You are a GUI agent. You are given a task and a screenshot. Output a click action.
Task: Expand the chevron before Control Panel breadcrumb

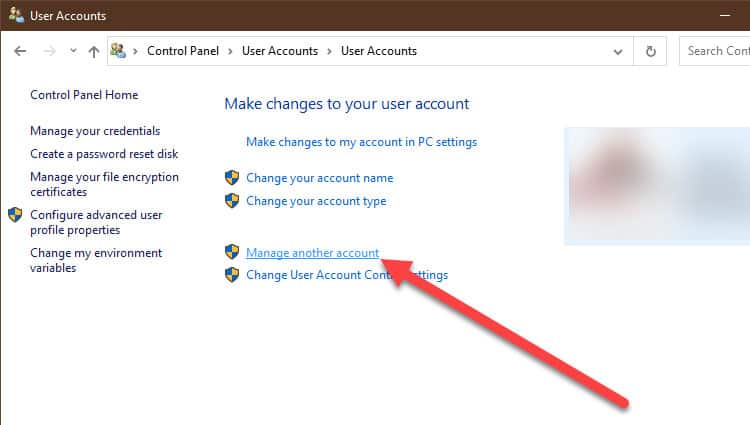click(135, 51)
